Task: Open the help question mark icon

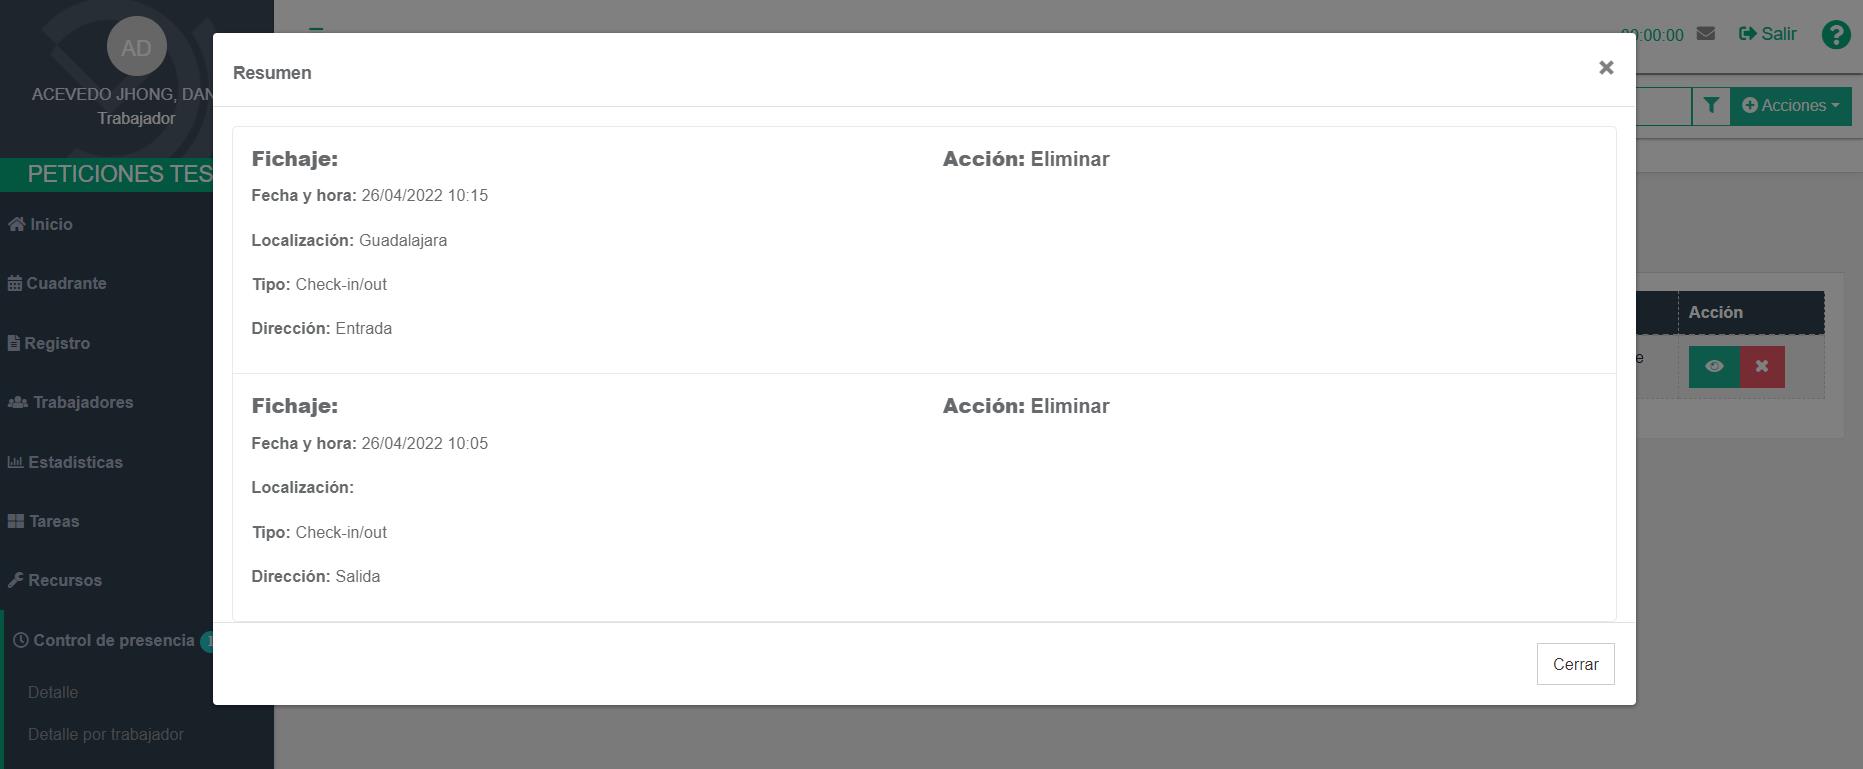Action: pyautogui.click(x=1836, y=35)
